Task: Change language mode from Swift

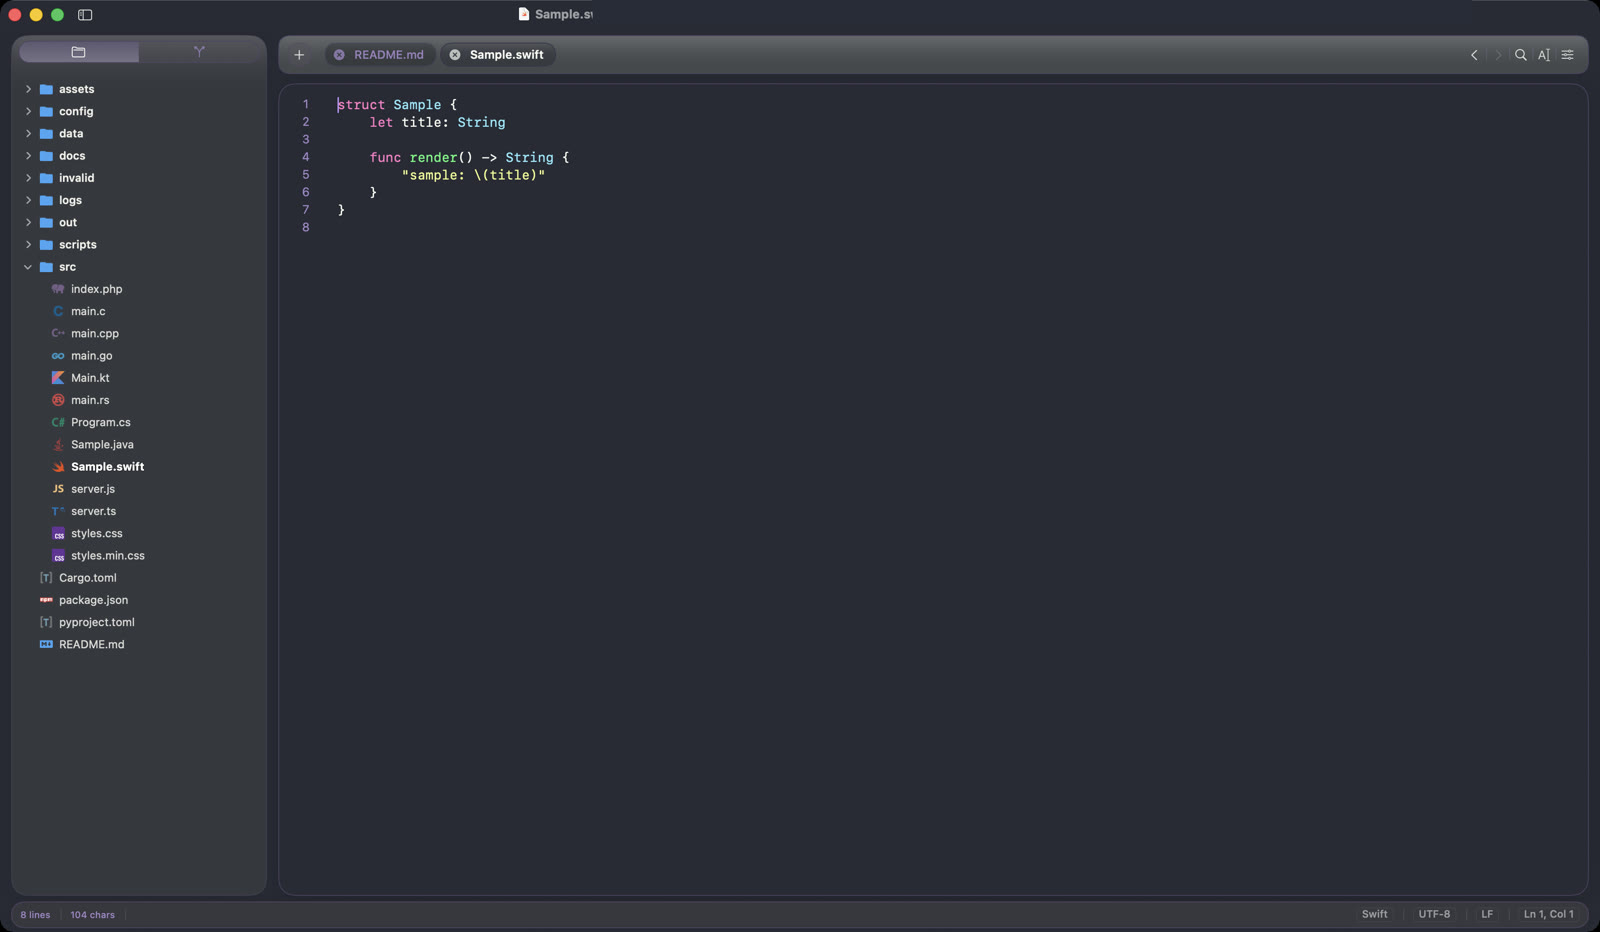Action: [1374, 914]
